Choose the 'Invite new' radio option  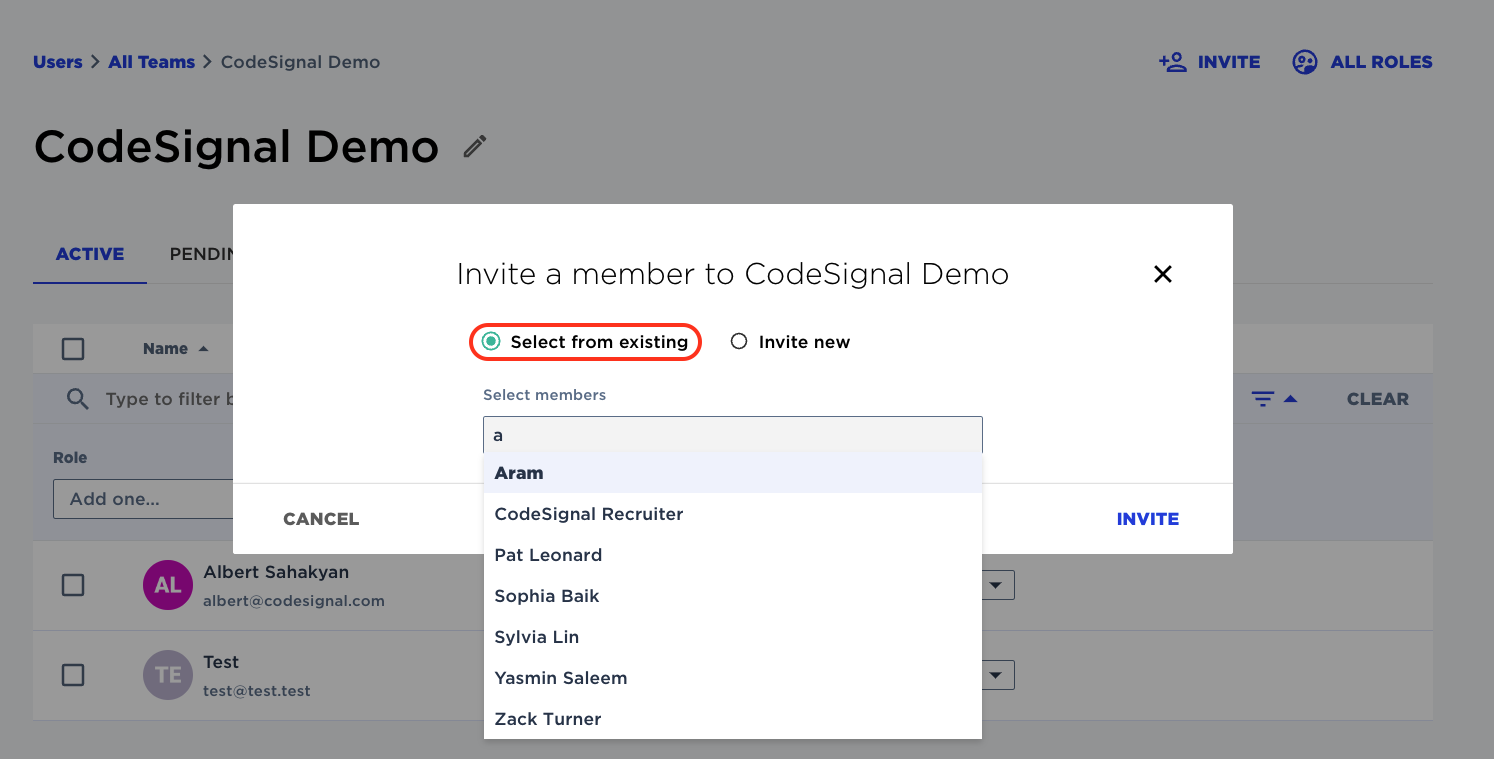click(x=739, y=342)
